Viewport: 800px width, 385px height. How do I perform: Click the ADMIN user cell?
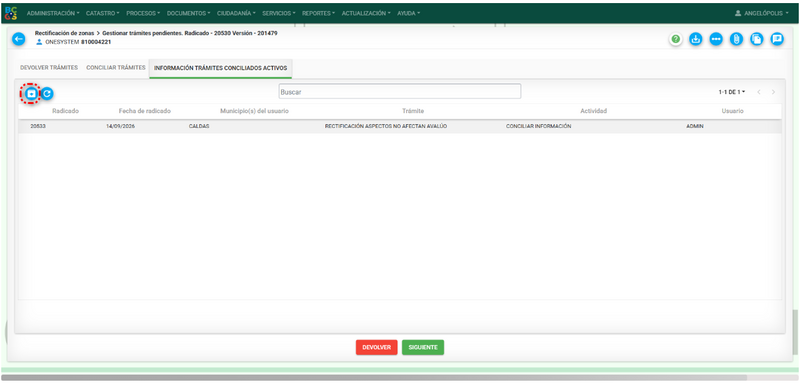point(695,126)
